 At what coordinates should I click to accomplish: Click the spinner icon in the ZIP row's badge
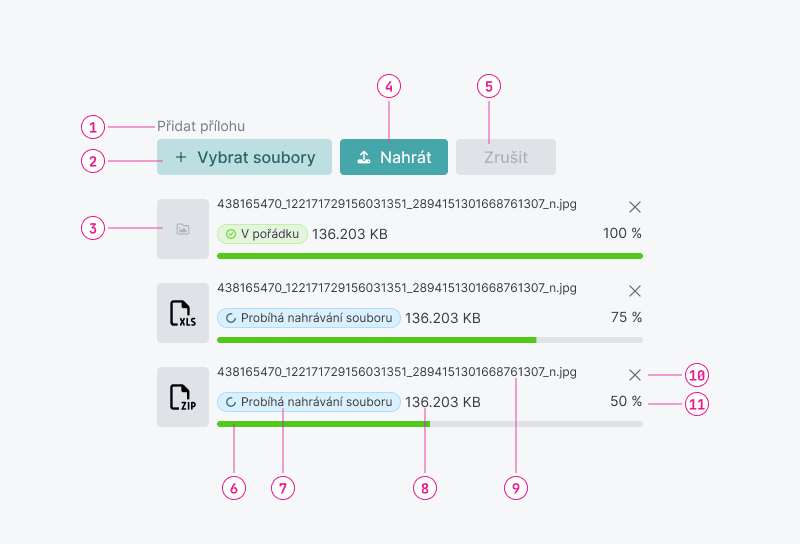click(232, 402)
